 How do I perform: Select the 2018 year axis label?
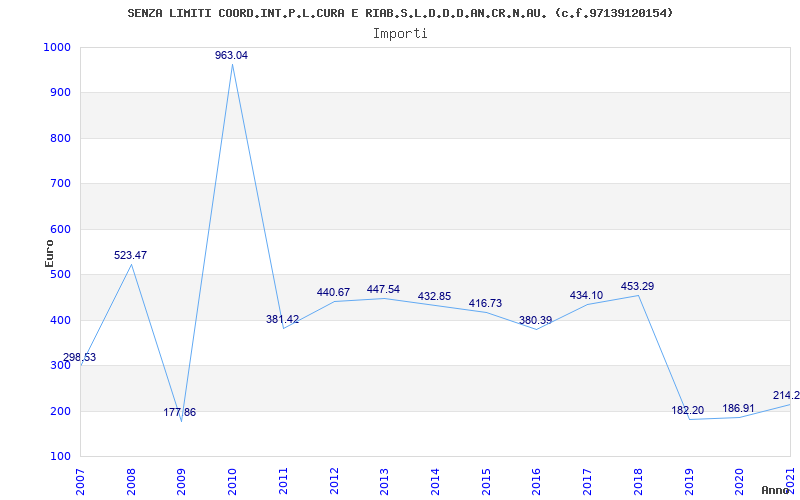(x=638, y=478)
